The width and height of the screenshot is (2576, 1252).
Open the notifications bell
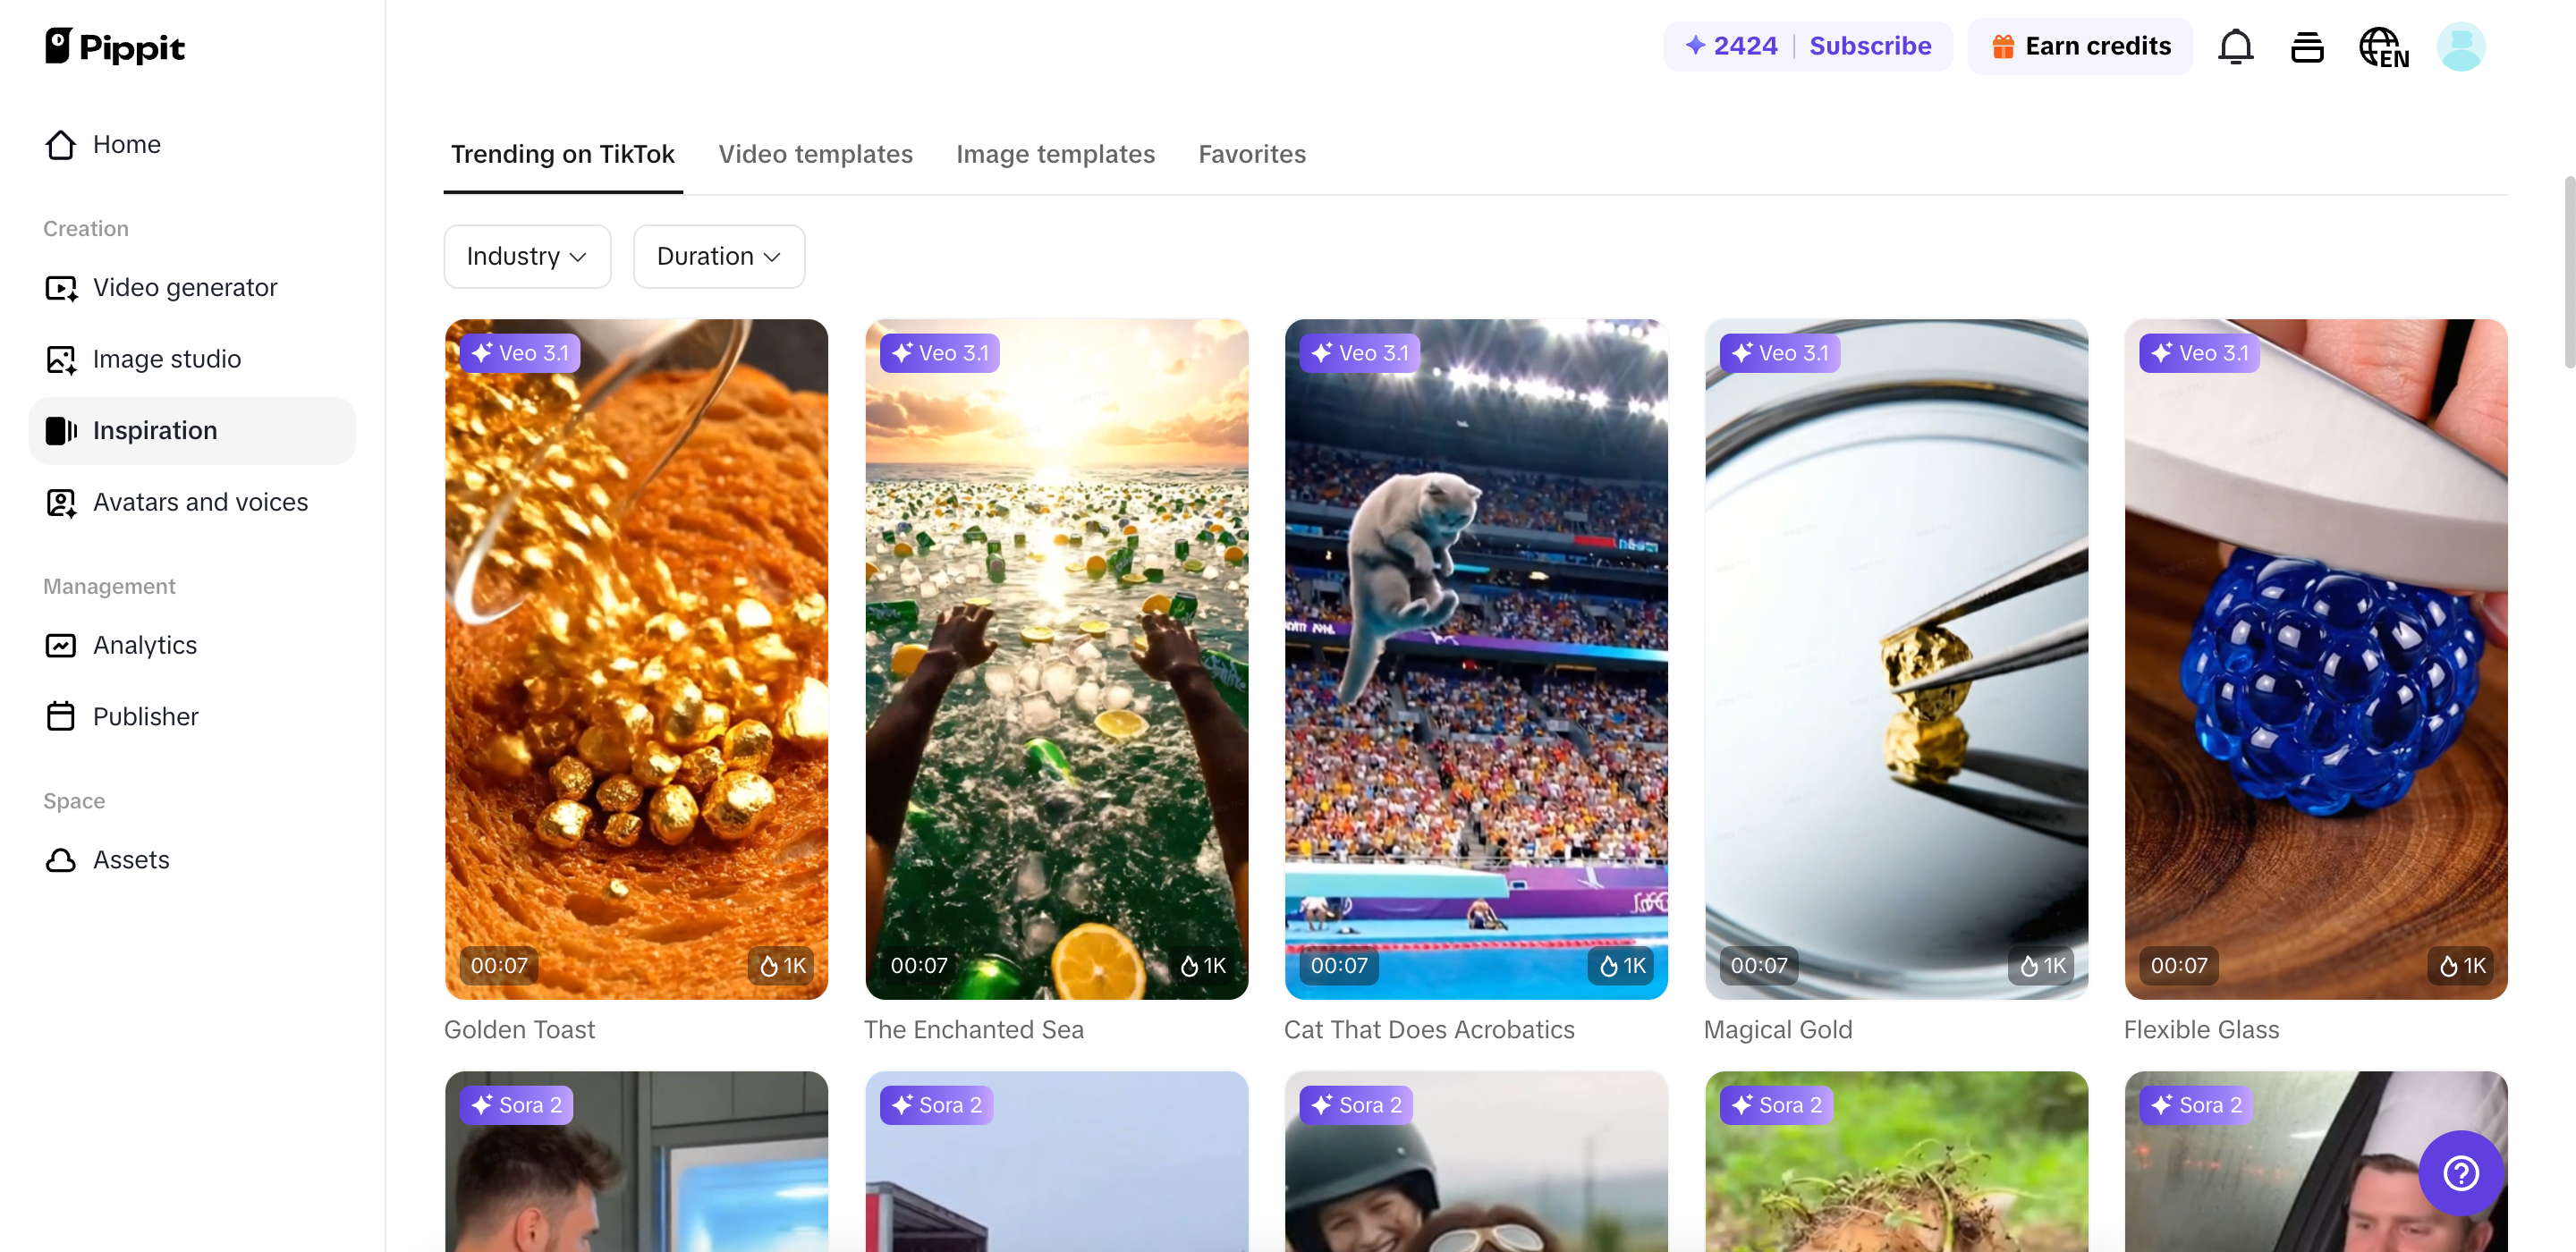tap(2235, 46)
